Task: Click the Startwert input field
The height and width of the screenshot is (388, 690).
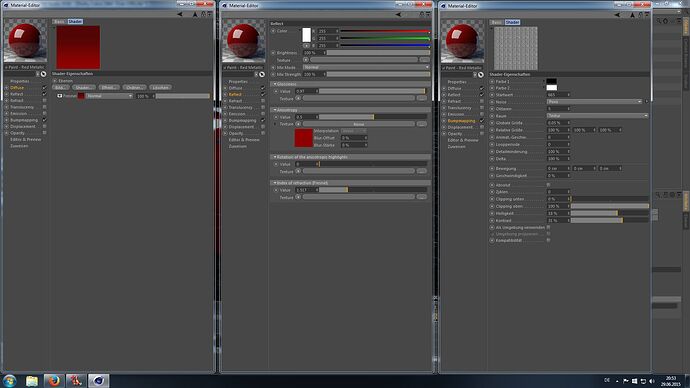Action: [x=558, y=95]
